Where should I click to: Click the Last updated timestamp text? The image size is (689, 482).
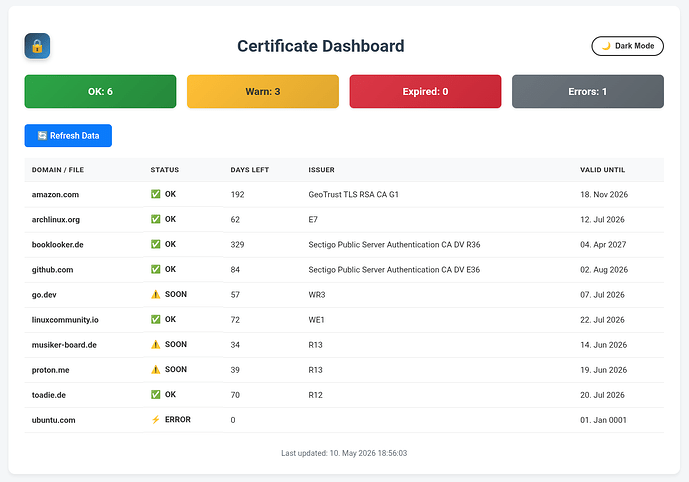coord(344,453)
